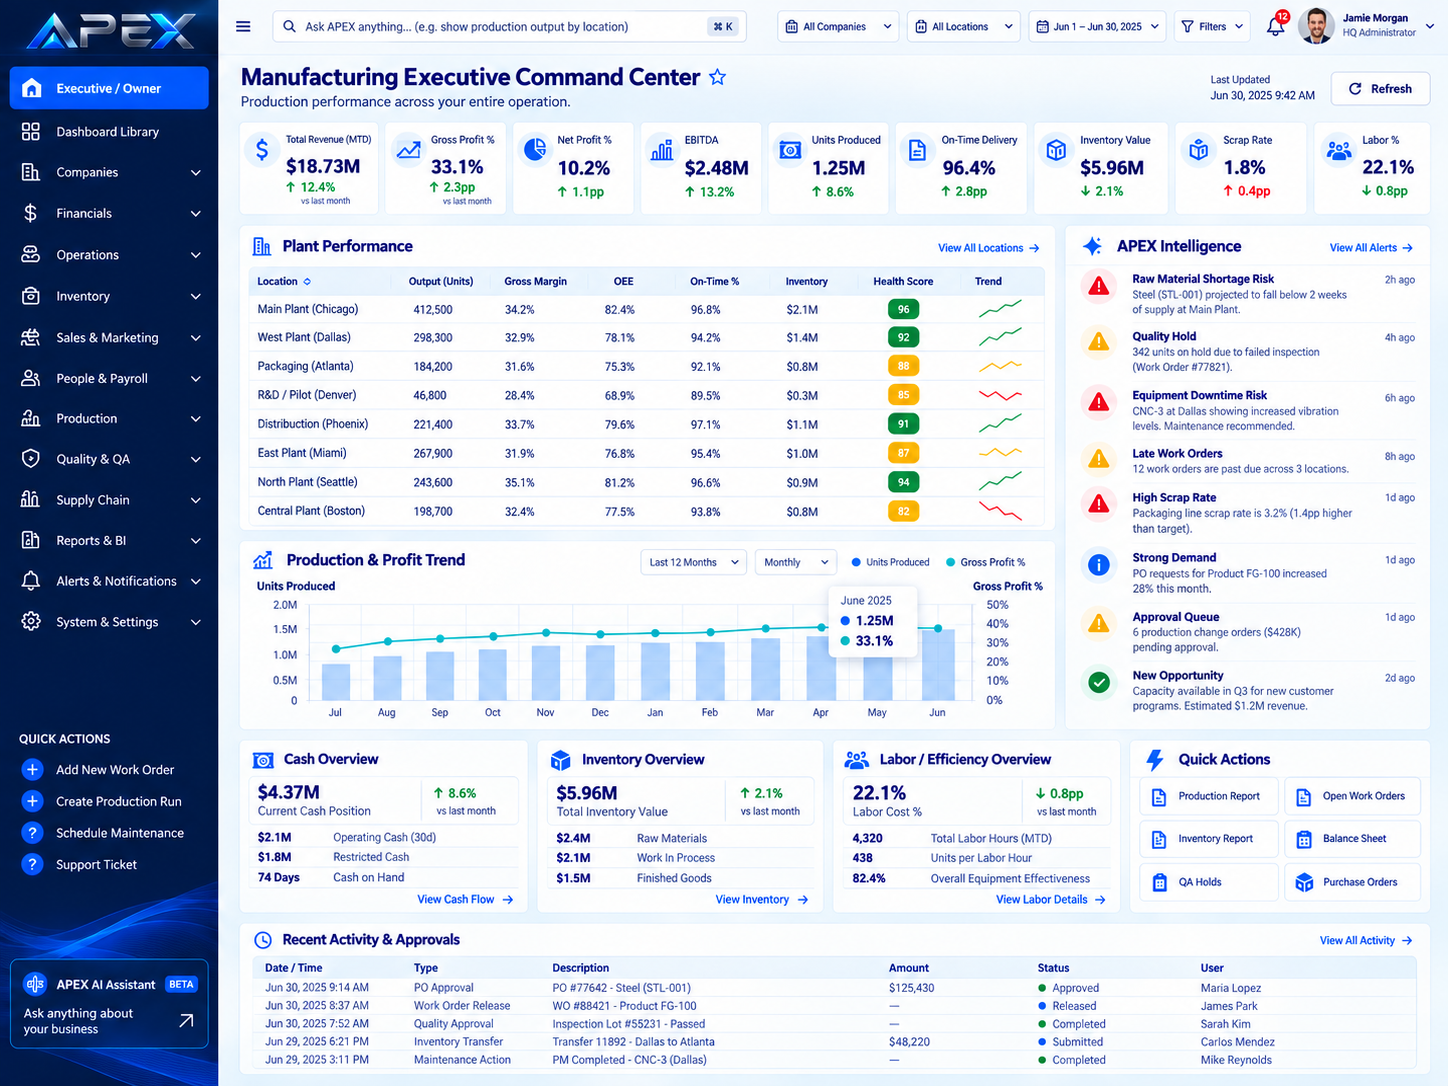
Task: Click the Inventory Overview cube icon
Action: click(561, 760)
